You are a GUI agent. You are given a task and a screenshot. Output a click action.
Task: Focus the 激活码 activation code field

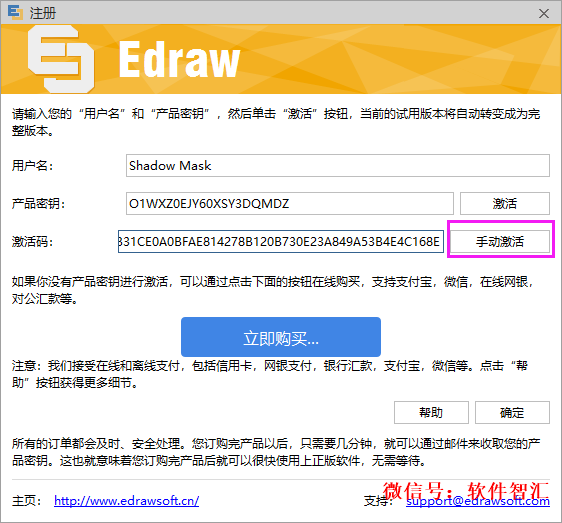[x=281, y=241]
